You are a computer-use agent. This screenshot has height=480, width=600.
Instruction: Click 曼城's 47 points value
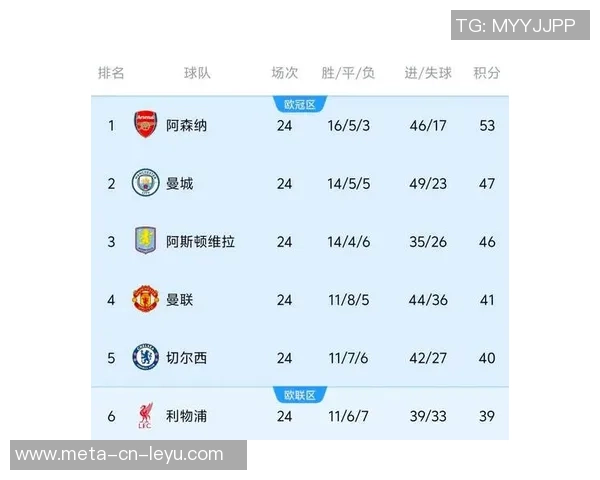(x=487, y=184)
